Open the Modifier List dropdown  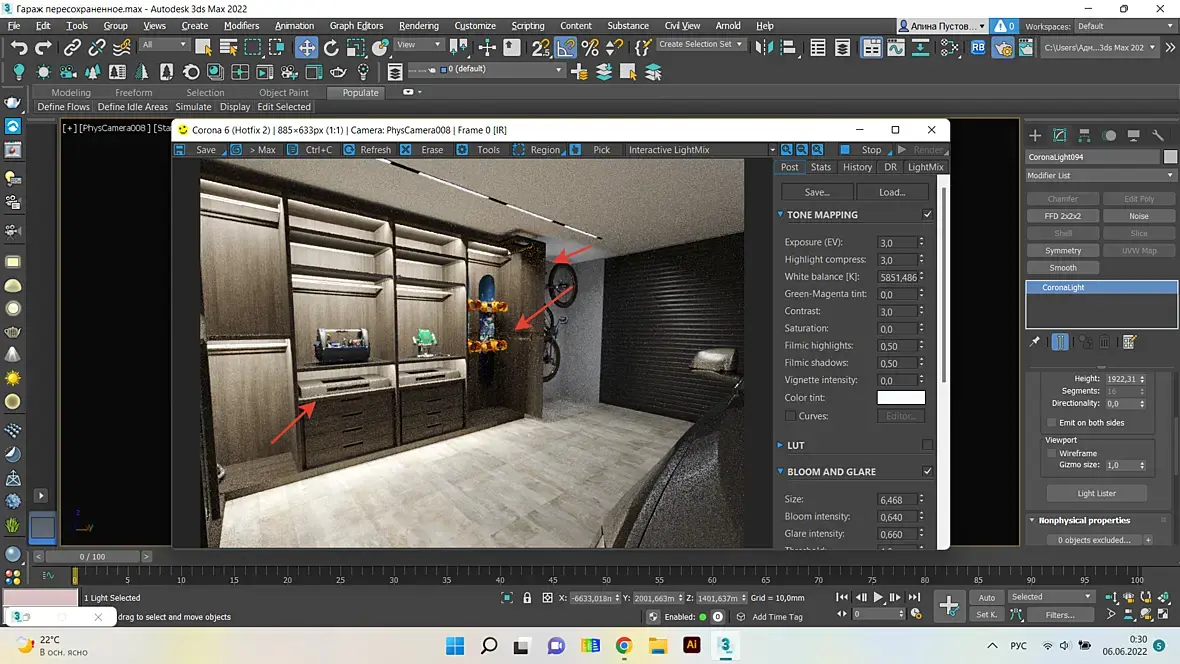[x=1101, y=176]
